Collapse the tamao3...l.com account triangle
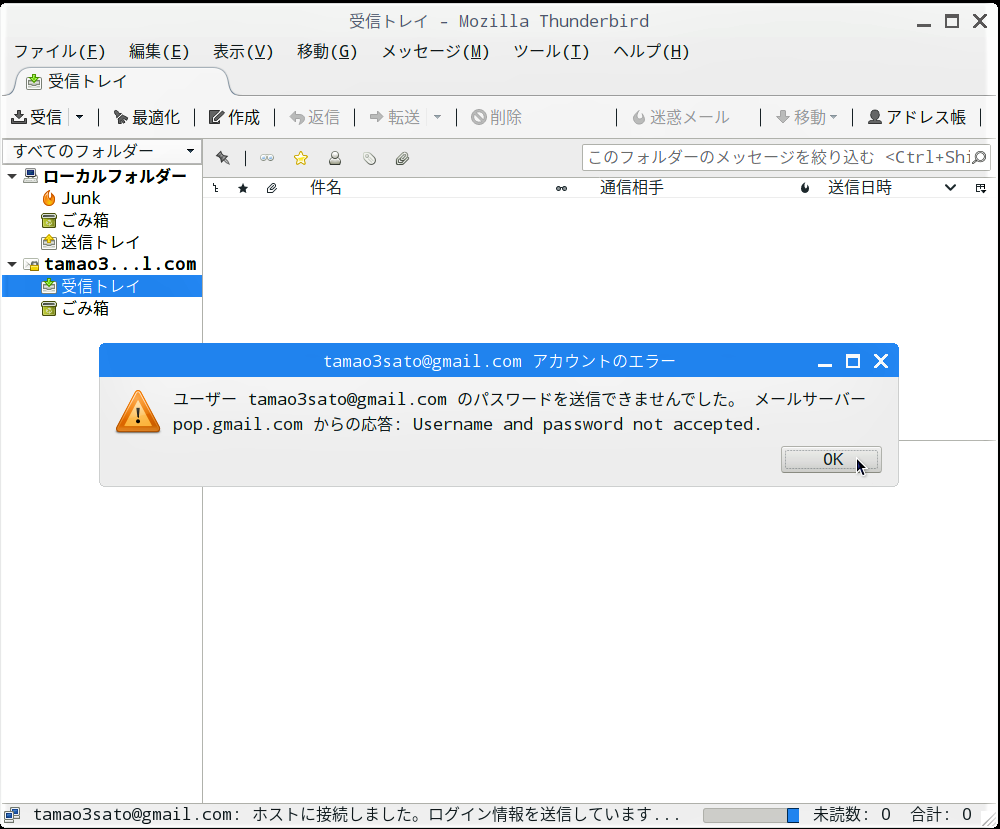The image size is (1000, 829). (12, 264)
